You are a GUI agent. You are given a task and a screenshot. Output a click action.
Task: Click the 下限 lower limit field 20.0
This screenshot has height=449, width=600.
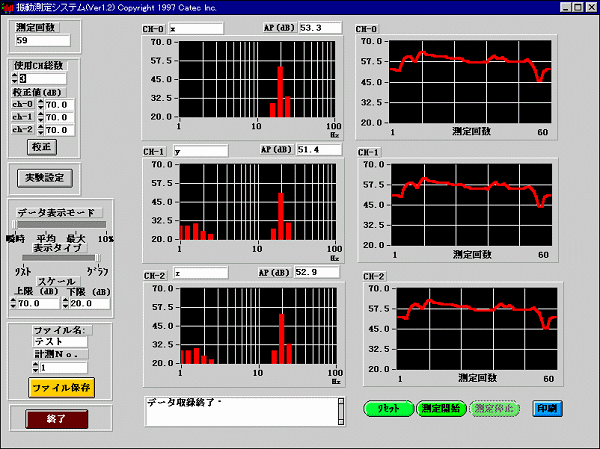90,303
